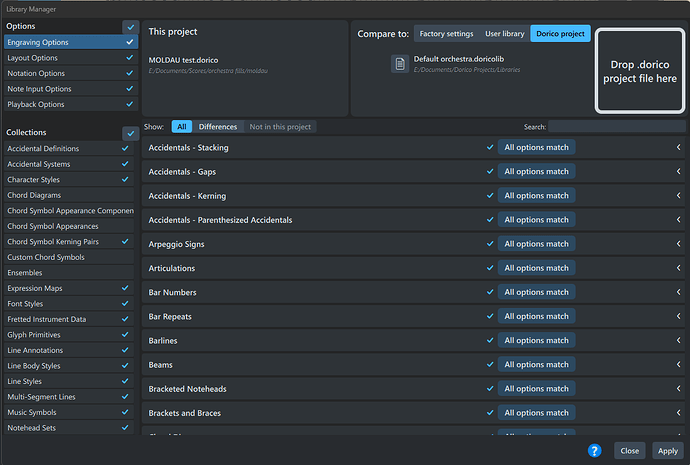Expand the Accidentals - Stacking row chevron

tap(678, 147)
